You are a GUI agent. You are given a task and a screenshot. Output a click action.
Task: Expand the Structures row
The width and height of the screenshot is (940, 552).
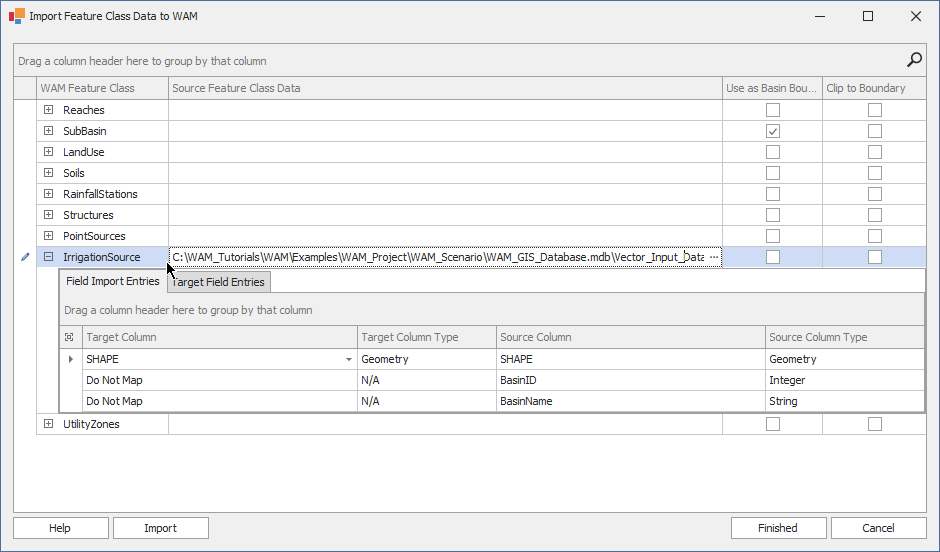[49, 215]
